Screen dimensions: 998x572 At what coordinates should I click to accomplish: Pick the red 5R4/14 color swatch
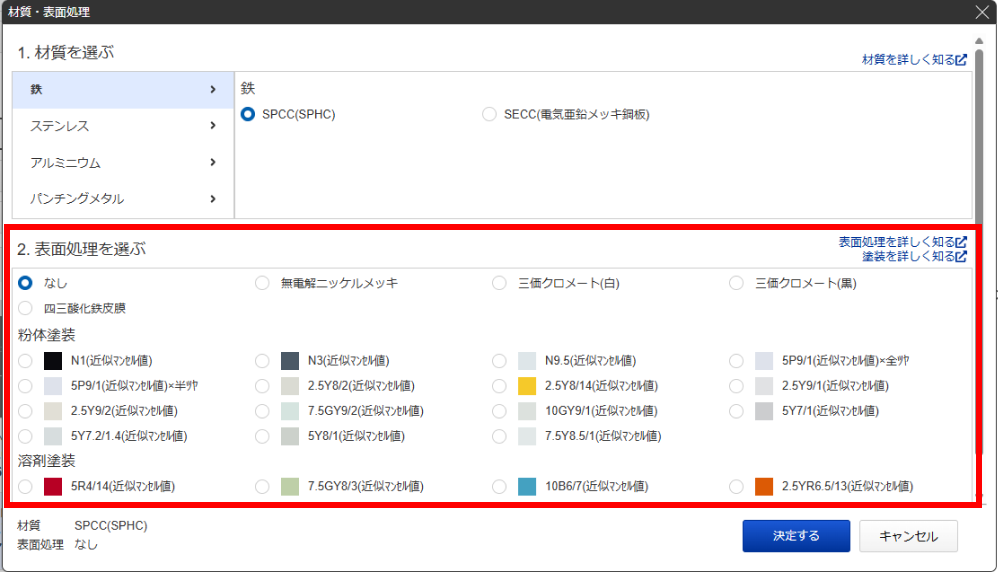pyautogui.click(x=53, y=487)
